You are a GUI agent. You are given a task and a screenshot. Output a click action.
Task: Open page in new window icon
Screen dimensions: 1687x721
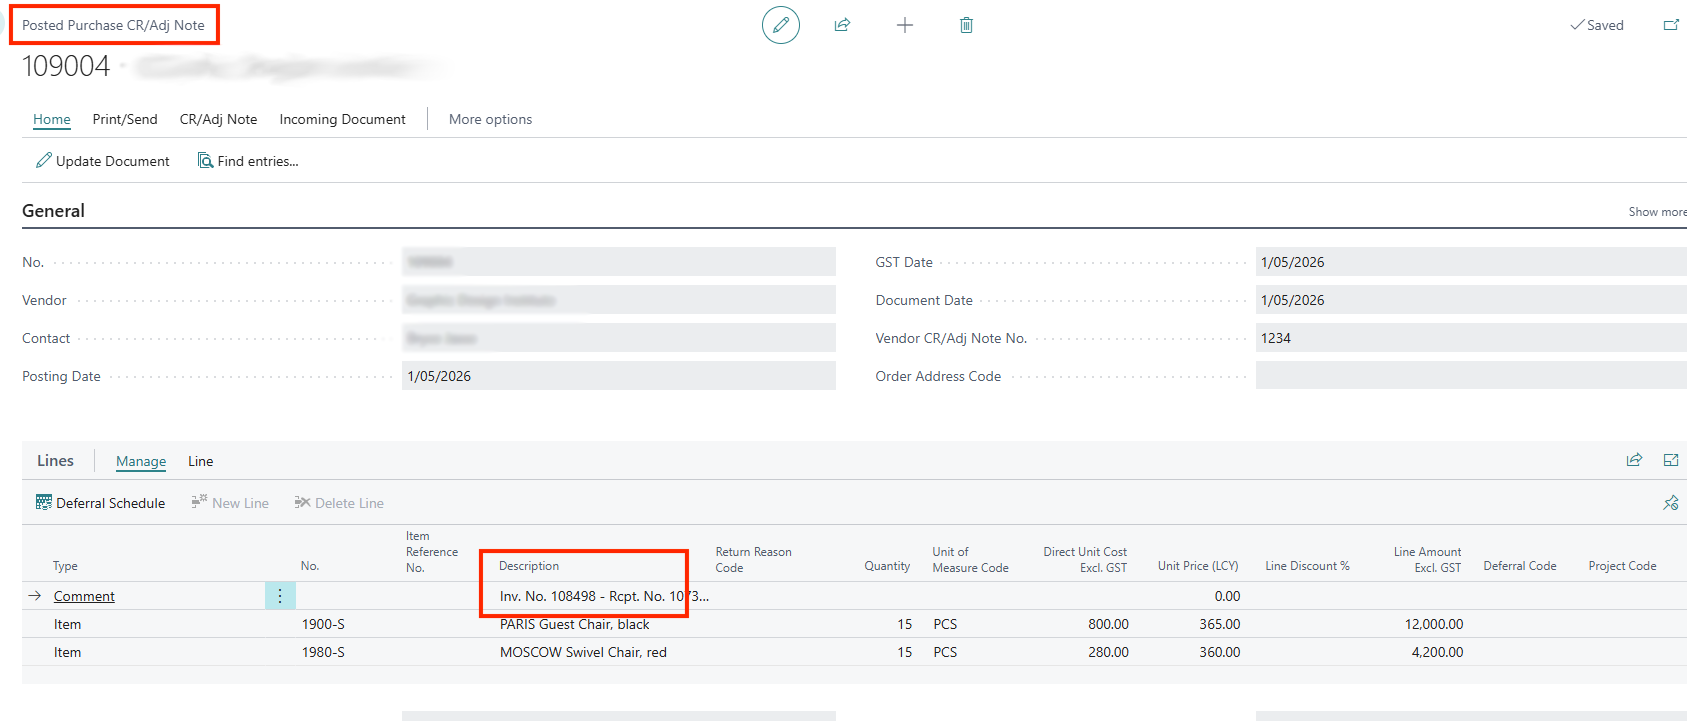[1670, 25]
